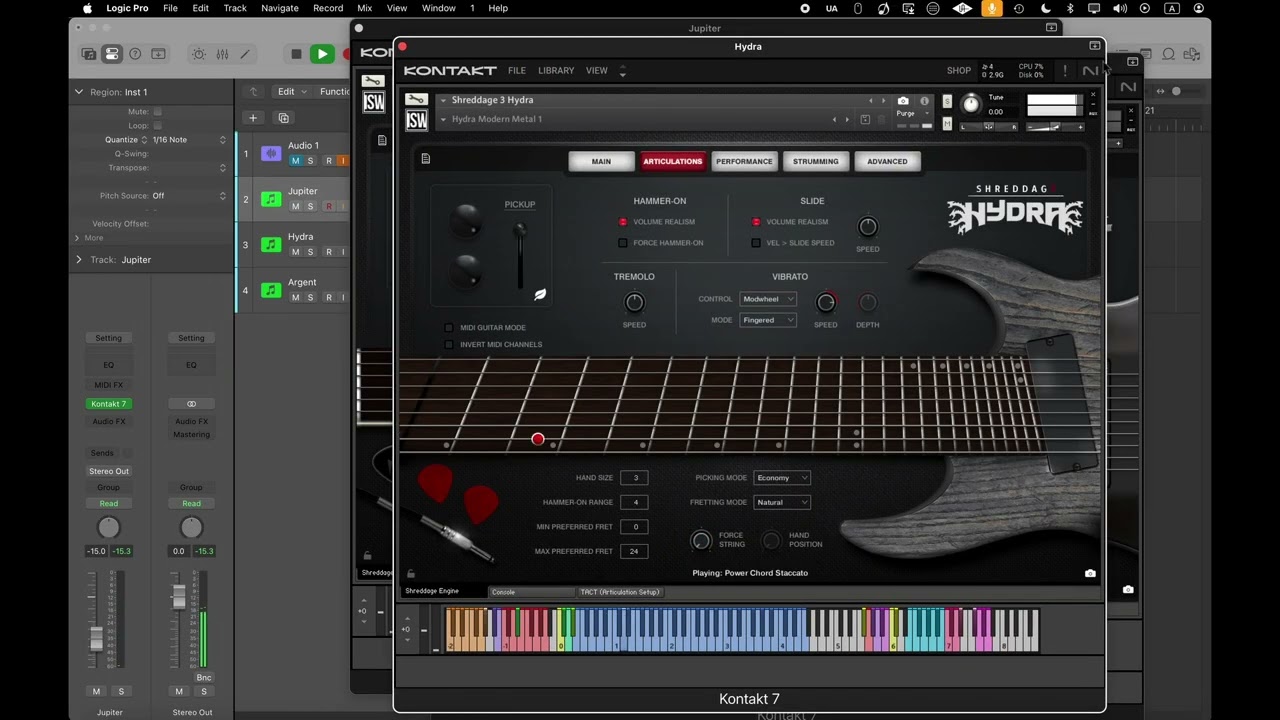Open Logic Smart Controls button
This screenshot has height=720, width=1280.
(x=199, y=54)
